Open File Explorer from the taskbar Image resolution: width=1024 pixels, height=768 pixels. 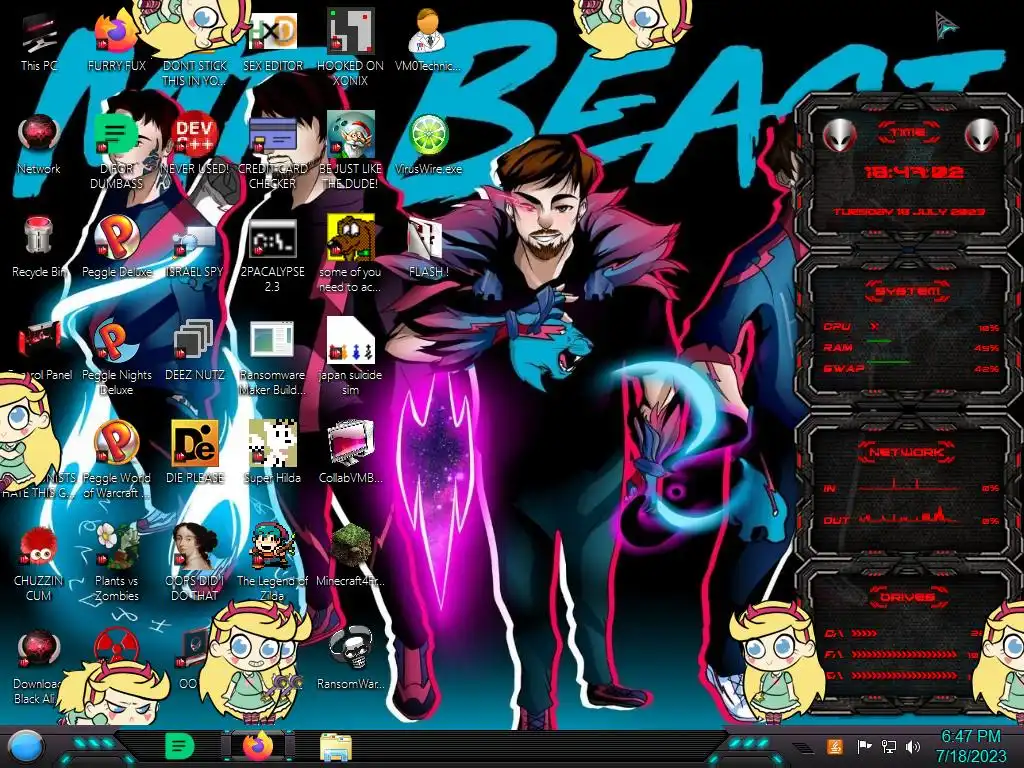pyautogui.click(x=336, y=746)
